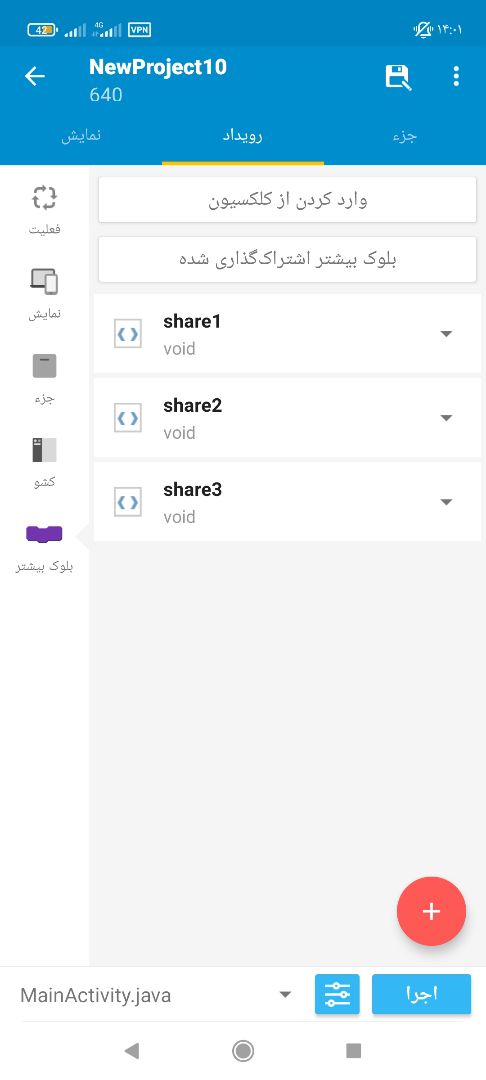Expand the share3 dropdown arrow

(x=446, y=502)
